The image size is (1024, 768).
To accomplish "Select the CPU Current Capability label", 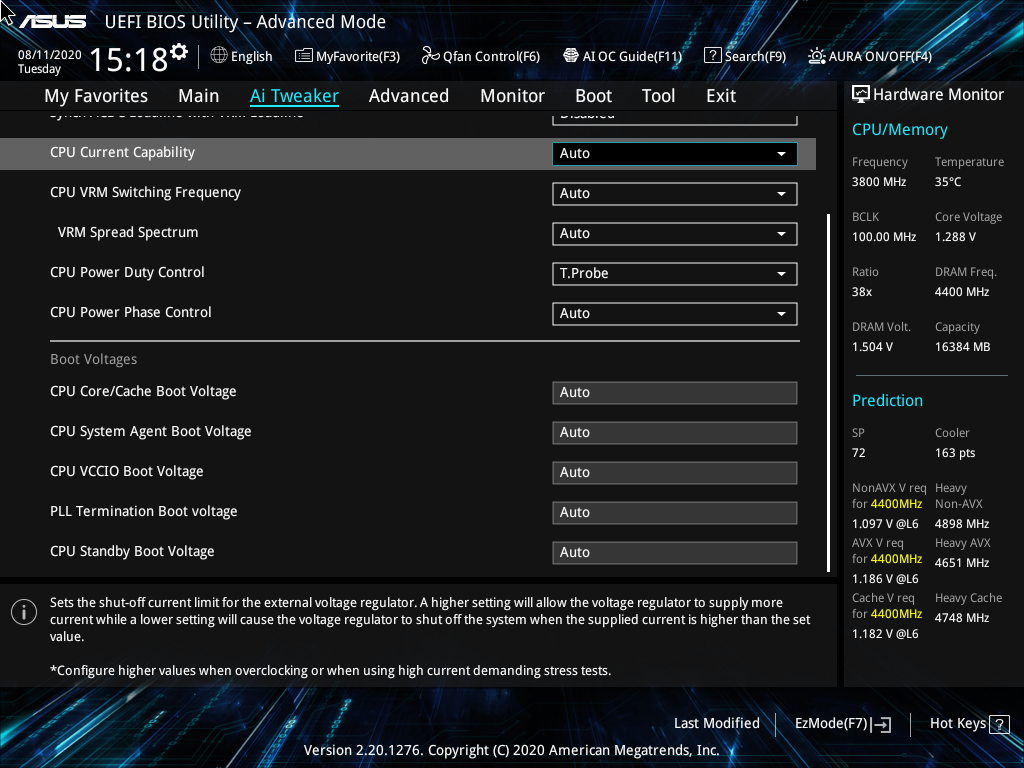I will coord(122,153).
